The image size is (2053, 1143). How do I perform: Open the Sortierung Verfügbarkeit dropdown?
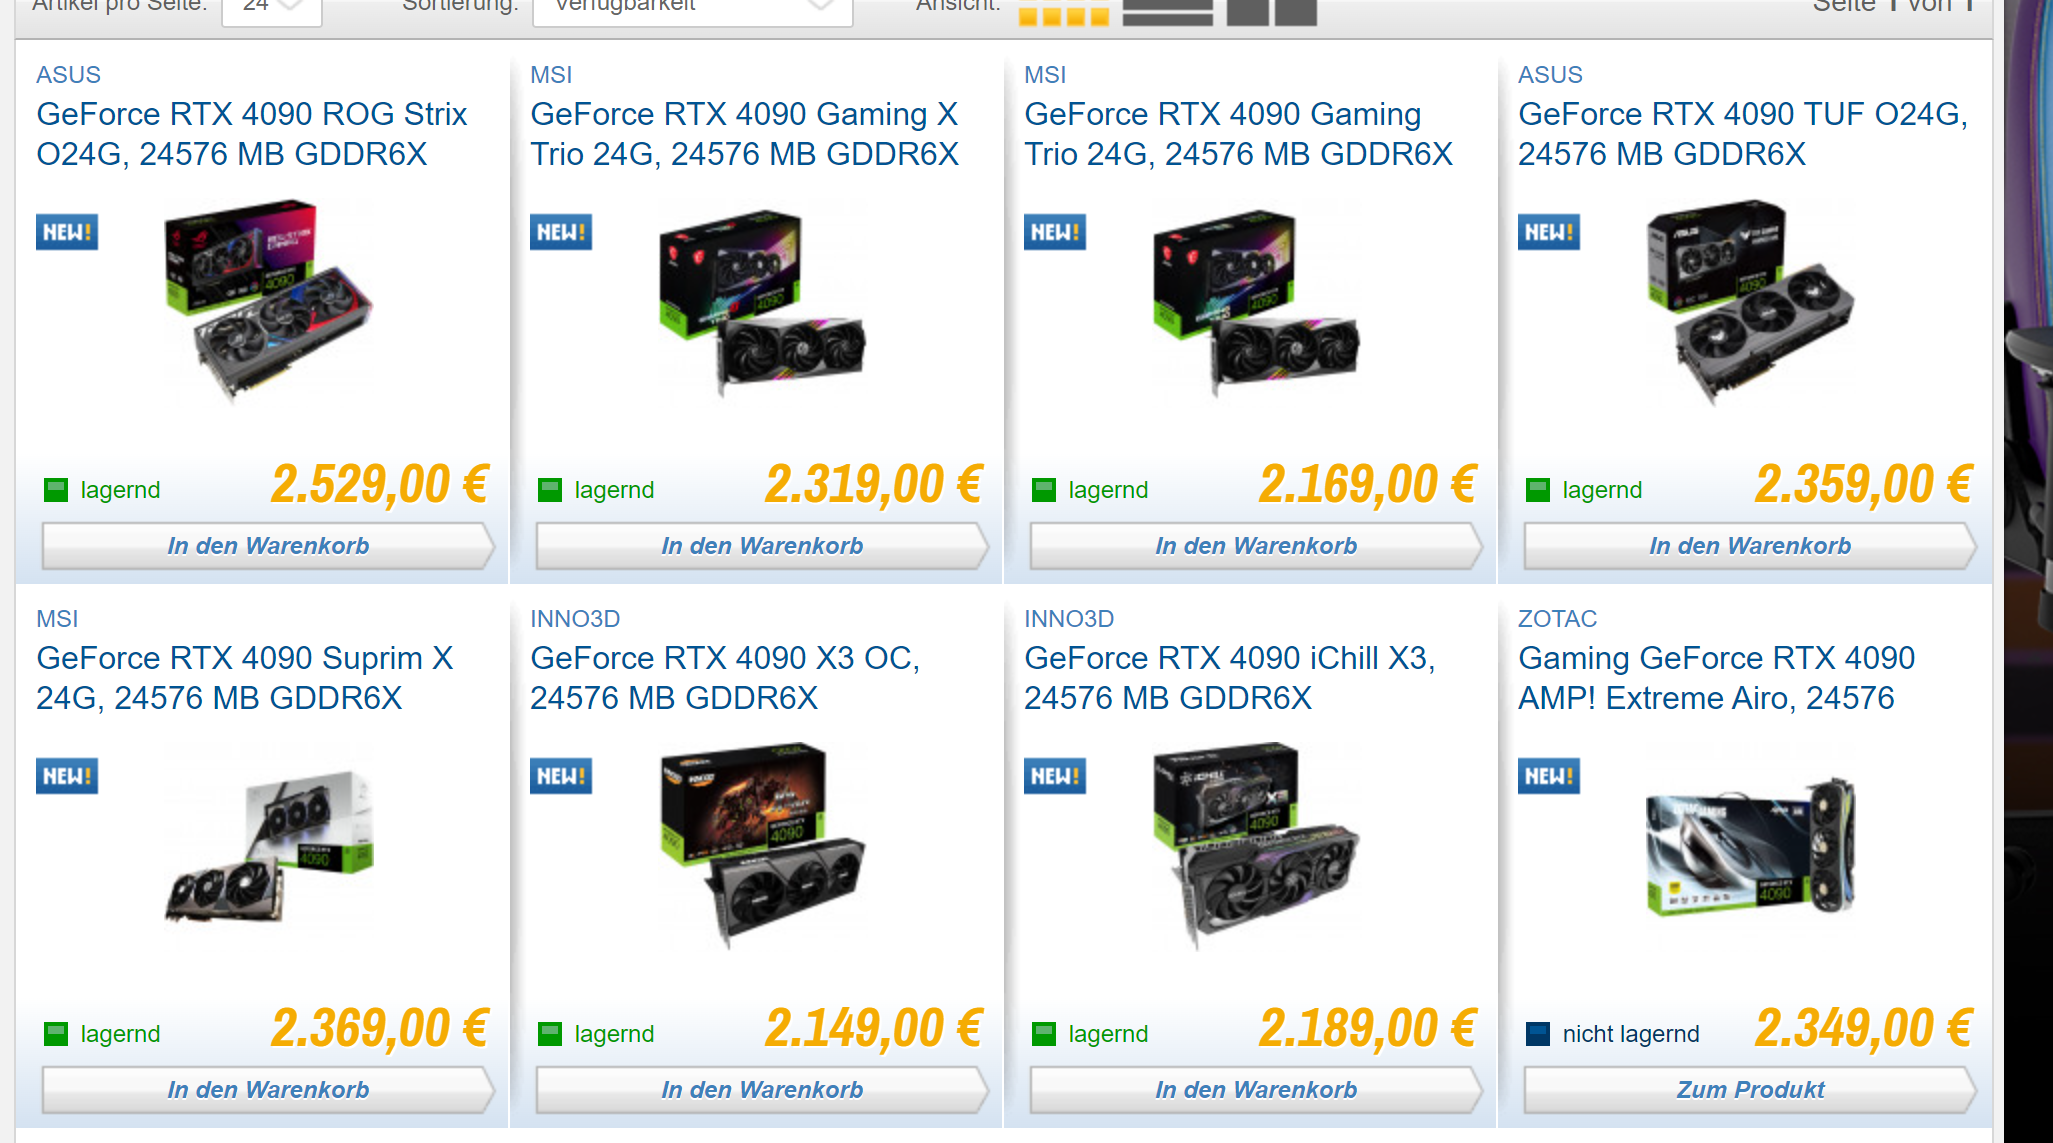[x=692, y=8]
